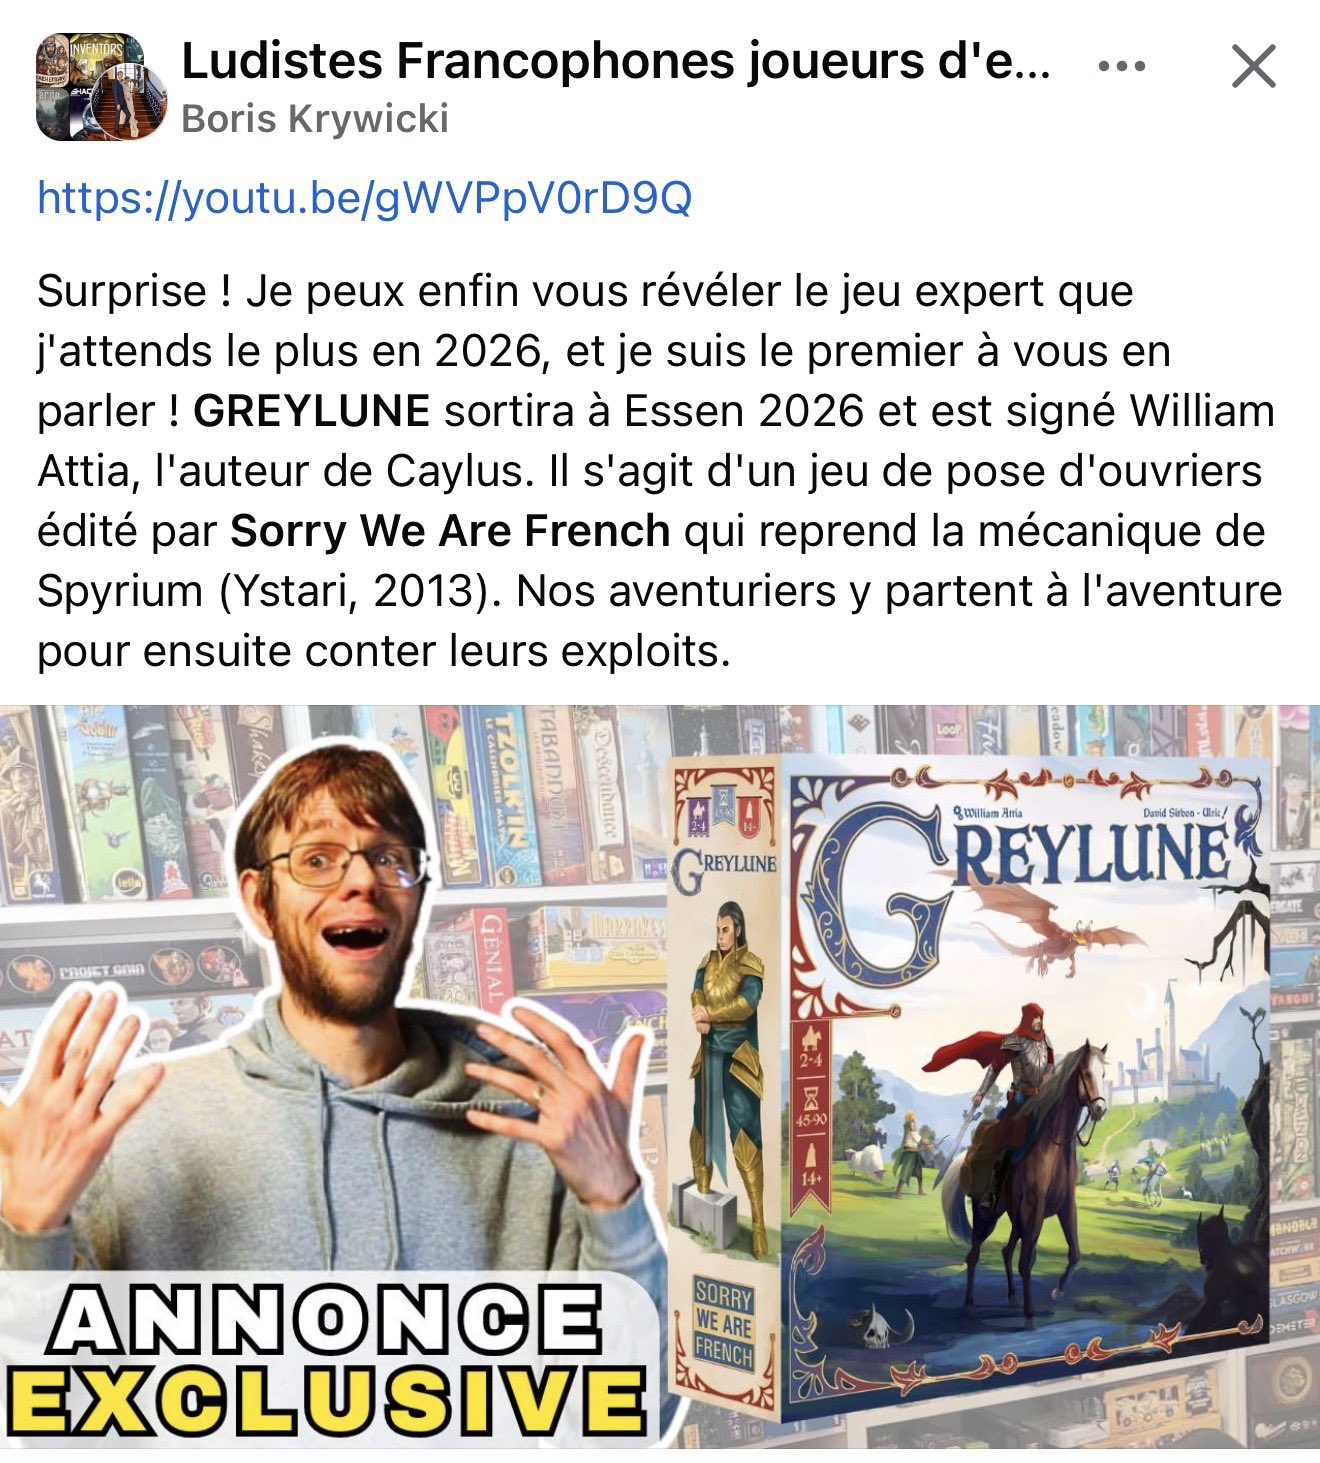Tap the Sorry We Are French logo on box
The width and height of the screenshot is (1320, 1463).
pos(724,1325)
